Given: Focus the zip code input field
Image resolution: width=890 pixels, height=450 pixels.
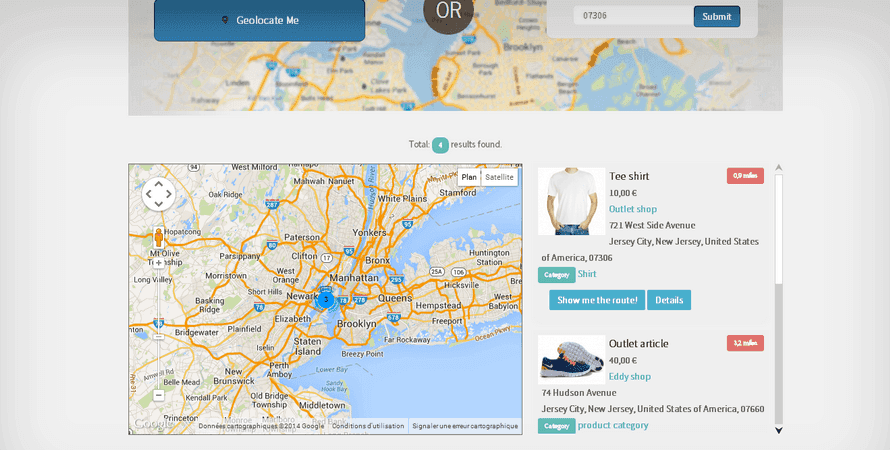Looking at the screenshot, I should pyautogui.click(x=633, y=15).
